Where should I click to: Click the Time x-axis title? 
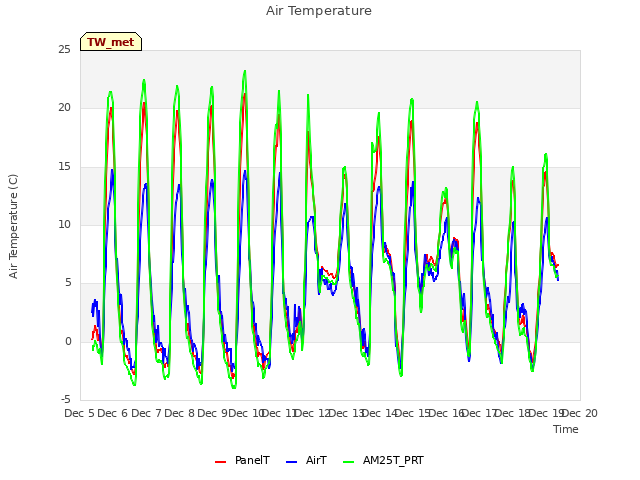click(566, 429)
